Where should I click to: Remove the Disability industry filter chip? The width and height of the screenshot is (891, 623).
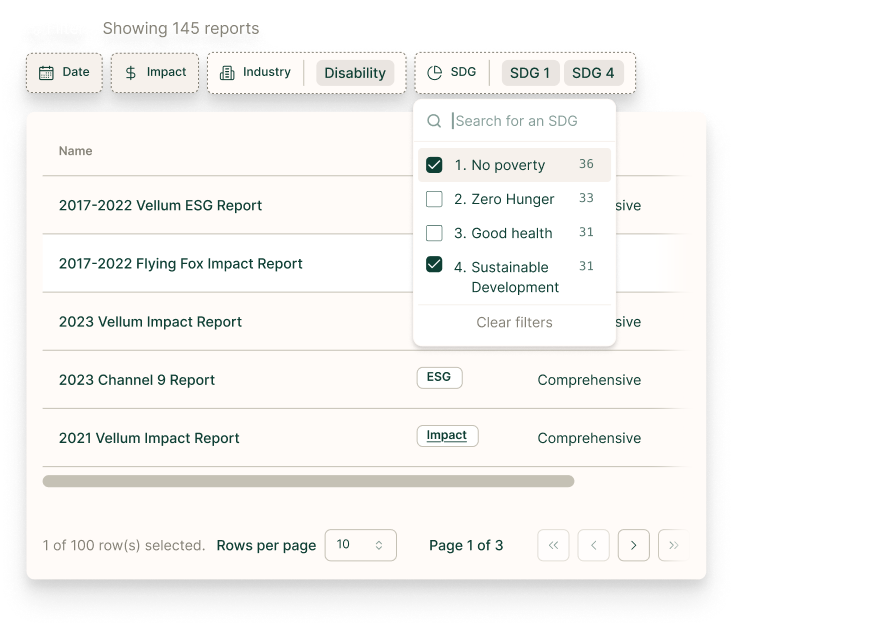click(x=355, y=73)
